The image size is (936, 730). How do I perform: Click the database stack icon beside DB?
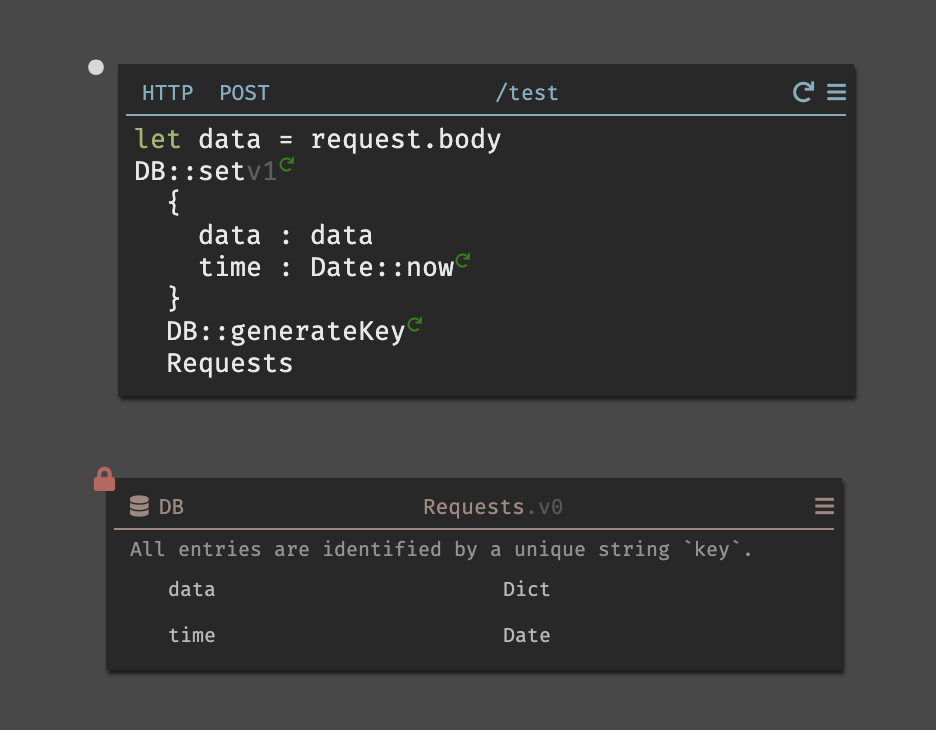140,507
